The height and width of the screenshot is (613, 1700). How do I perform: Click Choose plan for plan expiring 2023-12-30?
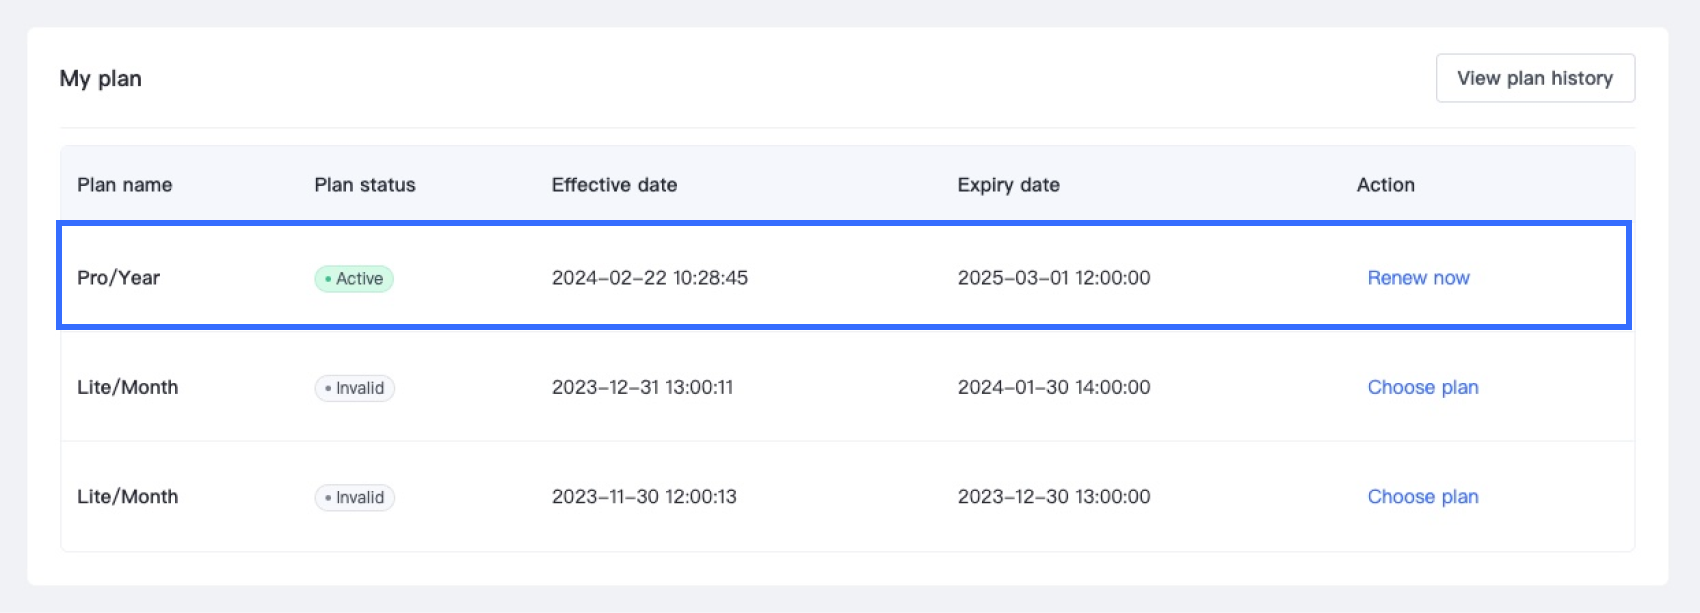pyautogui.click(x=1422, y=497)
